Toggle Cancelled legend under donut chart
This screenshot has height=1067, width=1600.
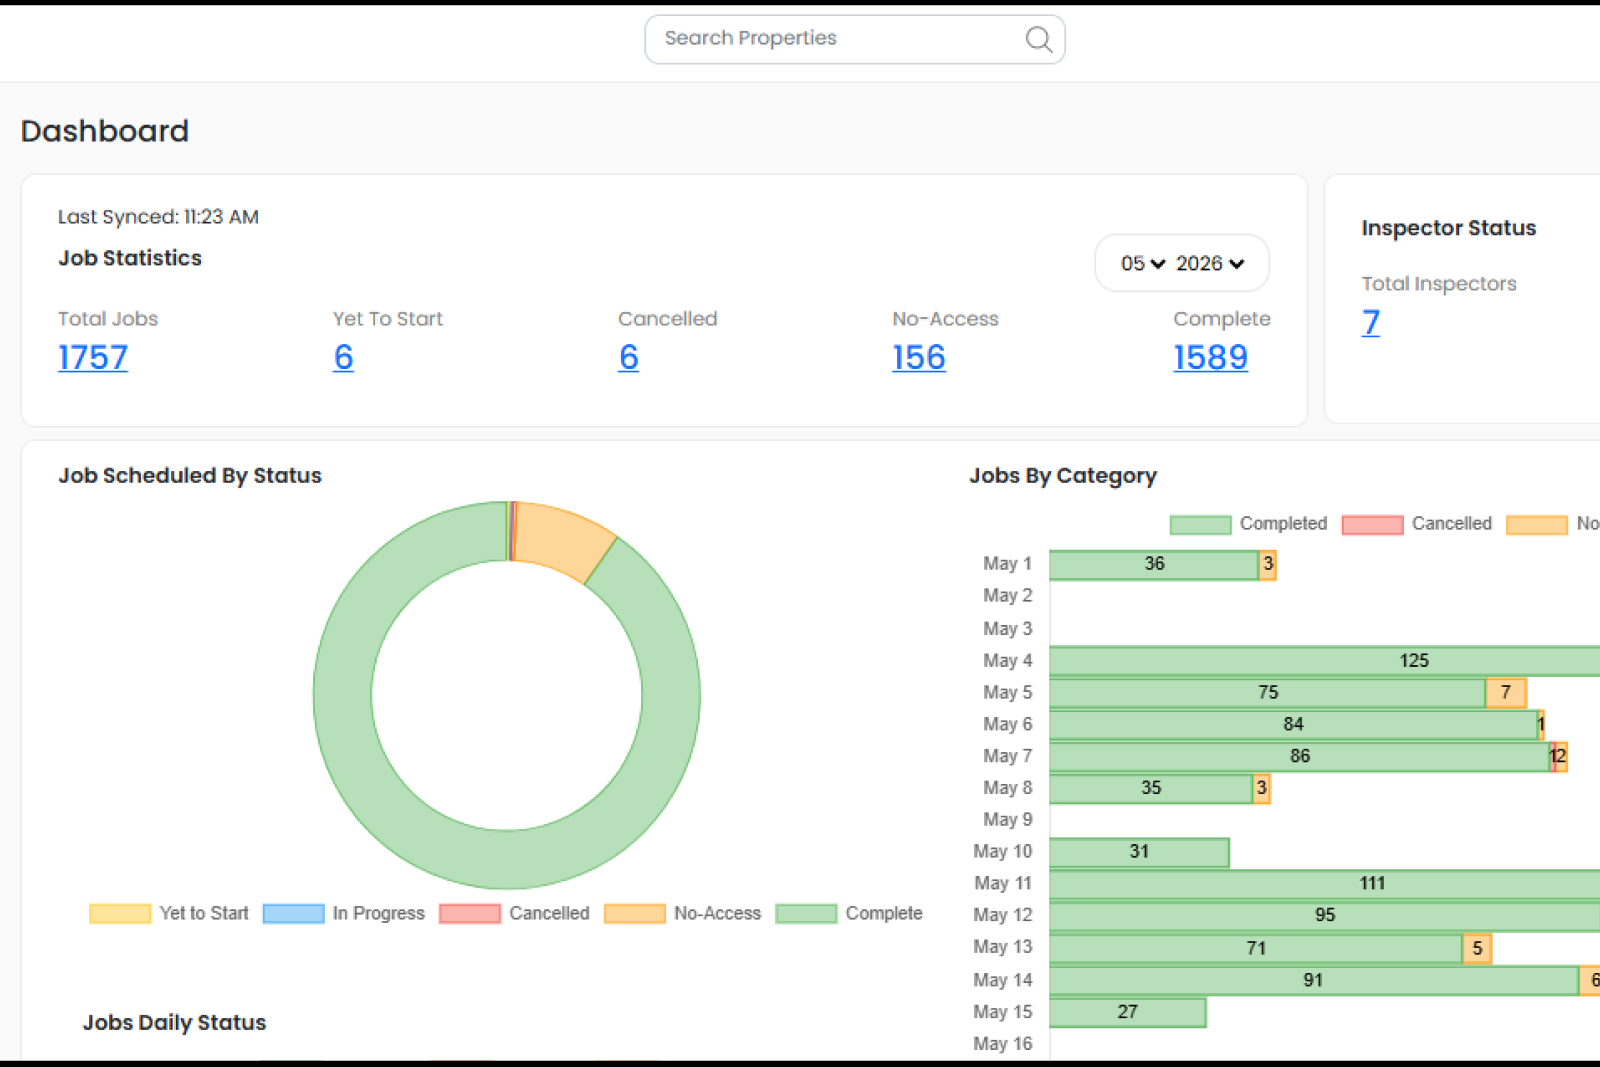[514, 913]
